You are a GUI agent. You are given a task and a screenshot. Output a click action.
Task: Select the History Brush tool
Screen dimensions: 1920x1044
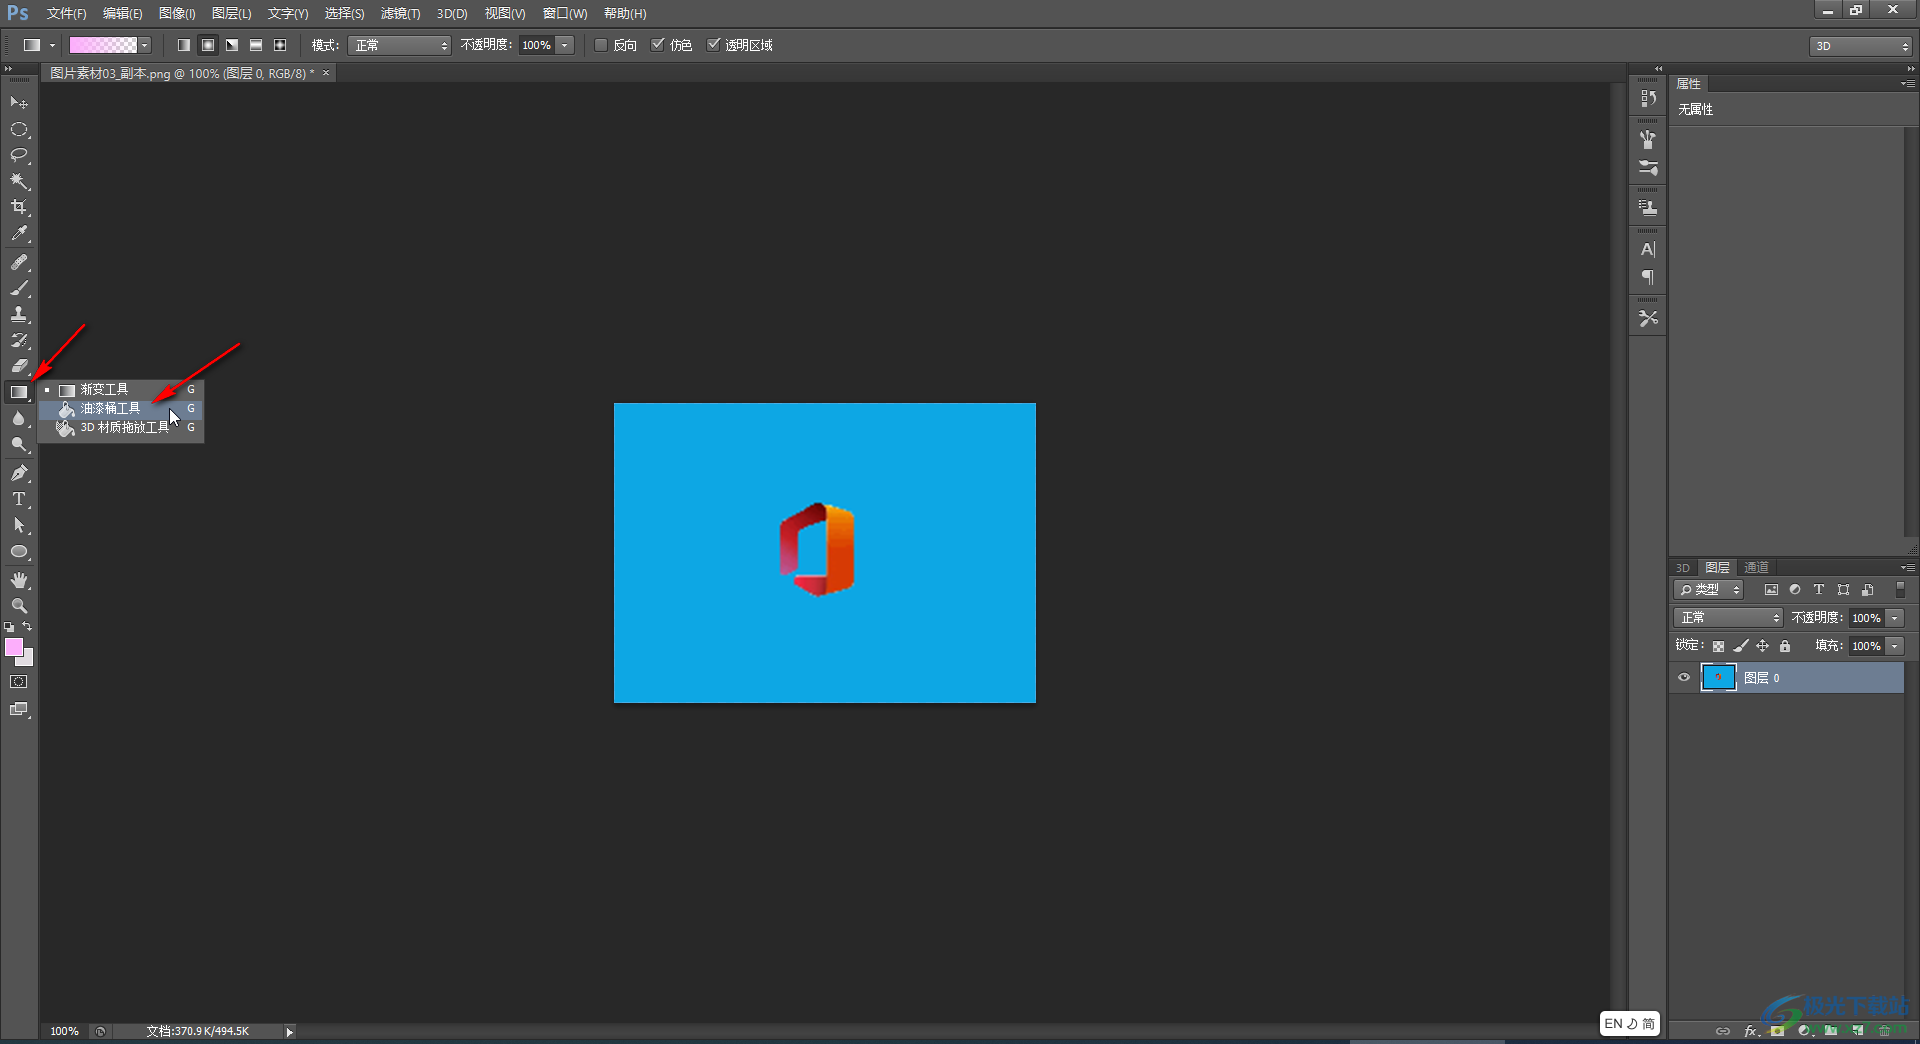click(x=19, y=340)
